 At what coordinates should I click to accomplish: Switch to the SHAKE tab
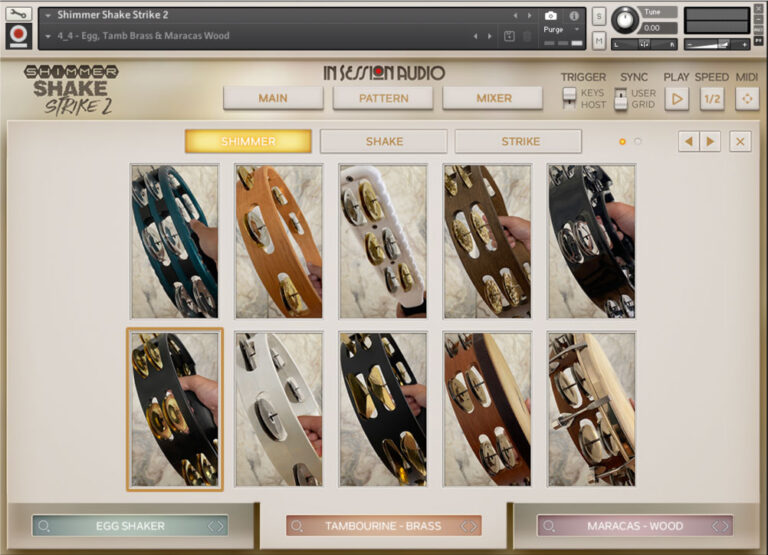(384, 142)
